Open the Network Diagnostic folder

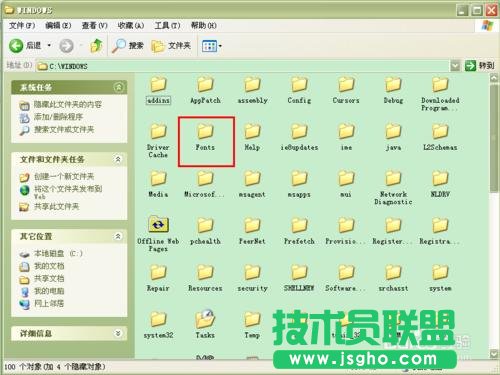click(x=393, y=188)
